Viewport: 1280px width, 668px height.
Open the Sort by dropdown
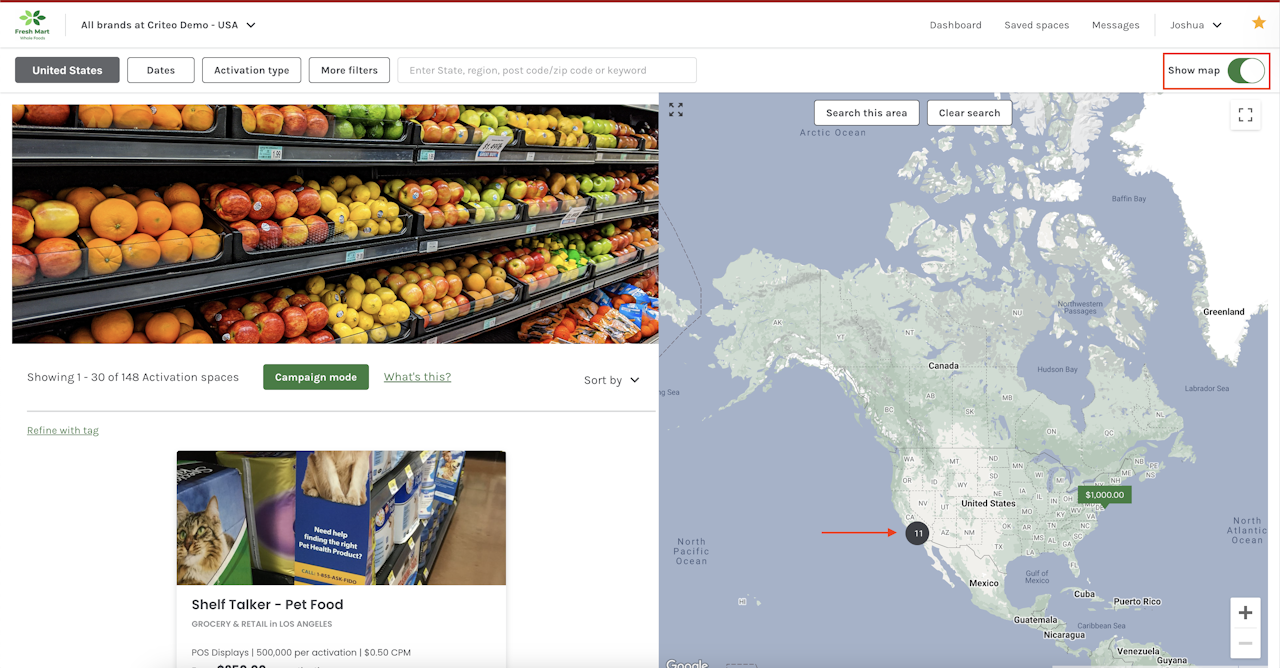pyautogui.click(x=612, y=380)
